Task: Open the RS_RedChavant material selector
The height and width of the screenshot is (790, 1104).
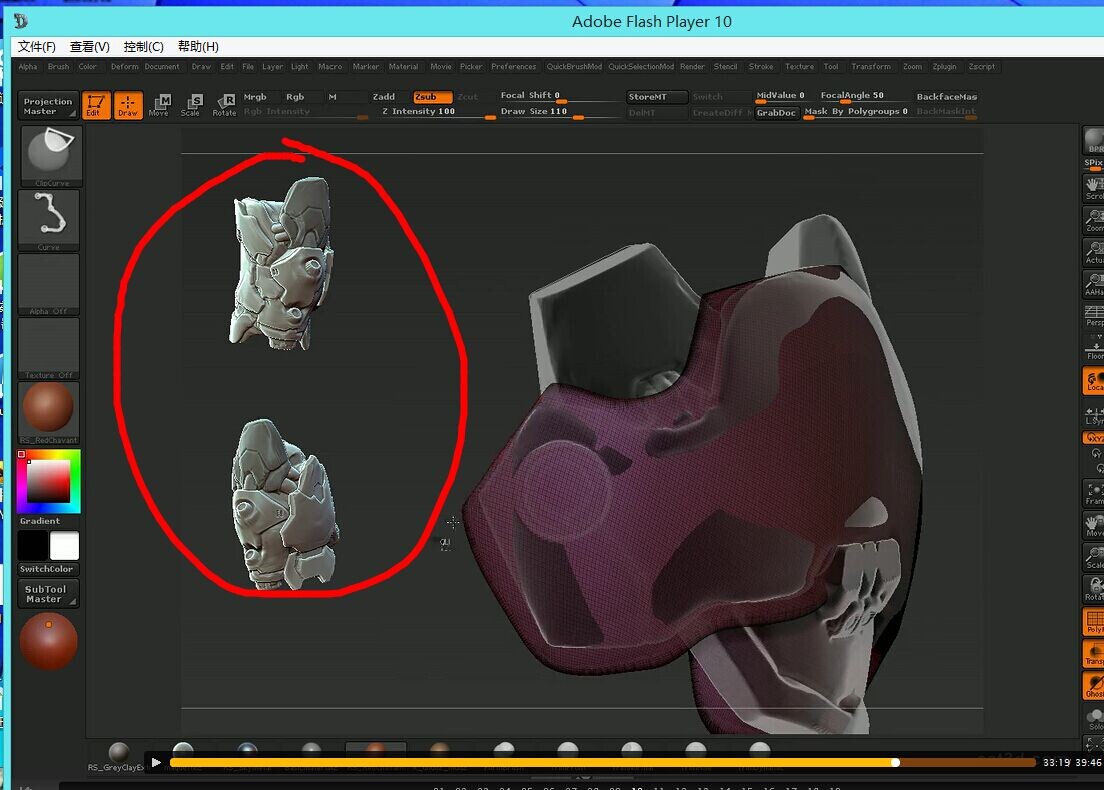Action: pos(49,413)
